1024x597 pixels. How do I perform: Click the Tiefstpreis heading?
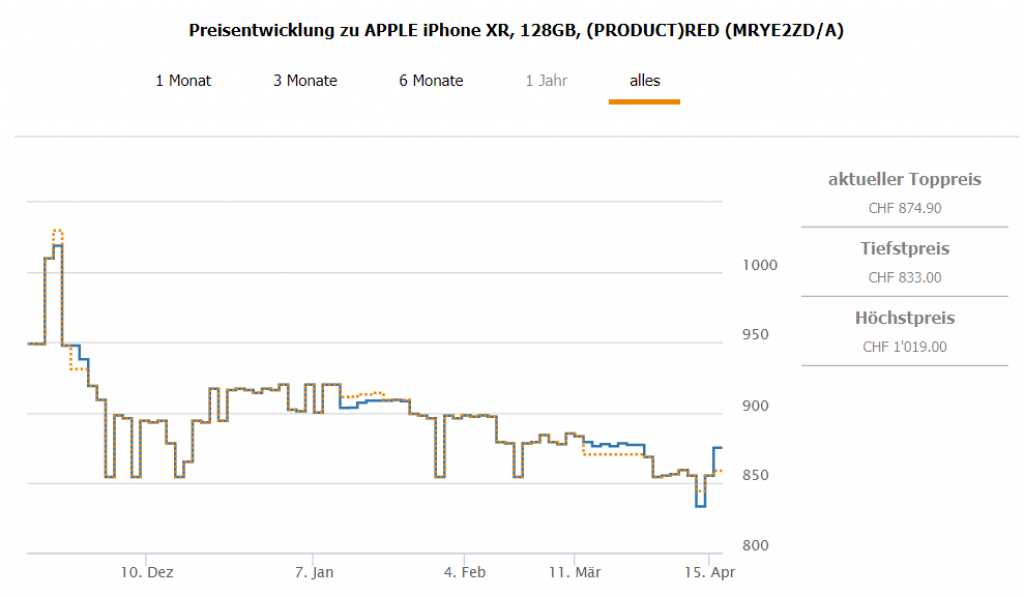click(904, 249)
